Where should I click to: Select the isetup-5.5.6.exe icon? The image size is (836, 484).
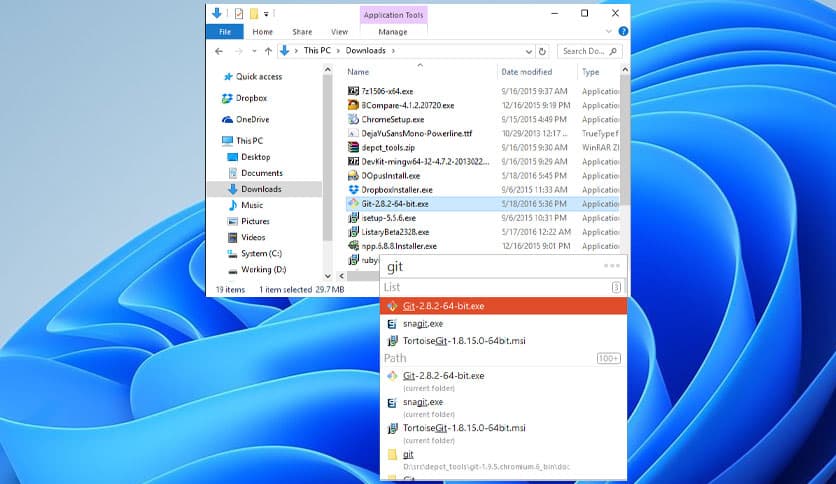click(353, 217)
